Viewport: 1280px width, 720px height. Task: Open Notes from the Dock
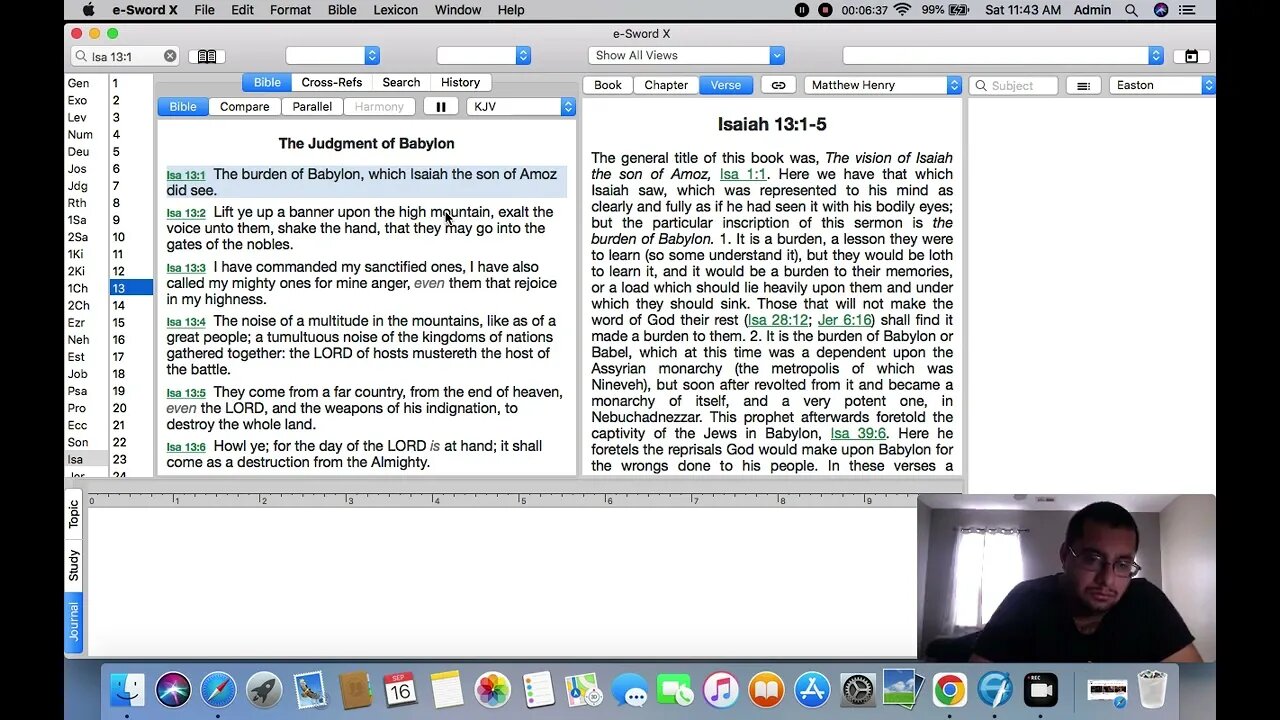pyautogui.click(x=446, y=690)
